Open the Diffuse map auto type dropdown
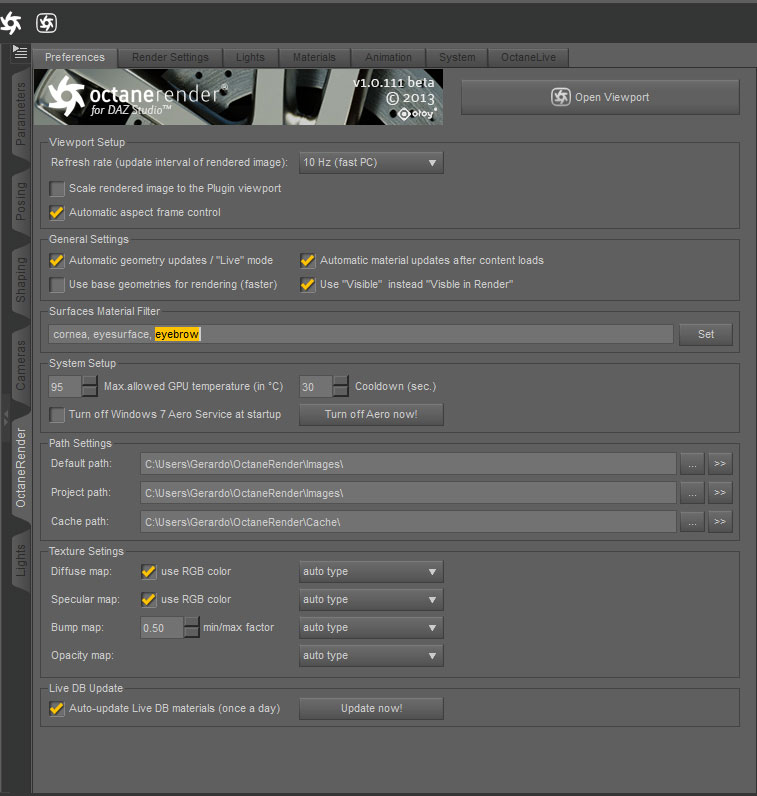 pyautogui.click(x=371, y=572)
